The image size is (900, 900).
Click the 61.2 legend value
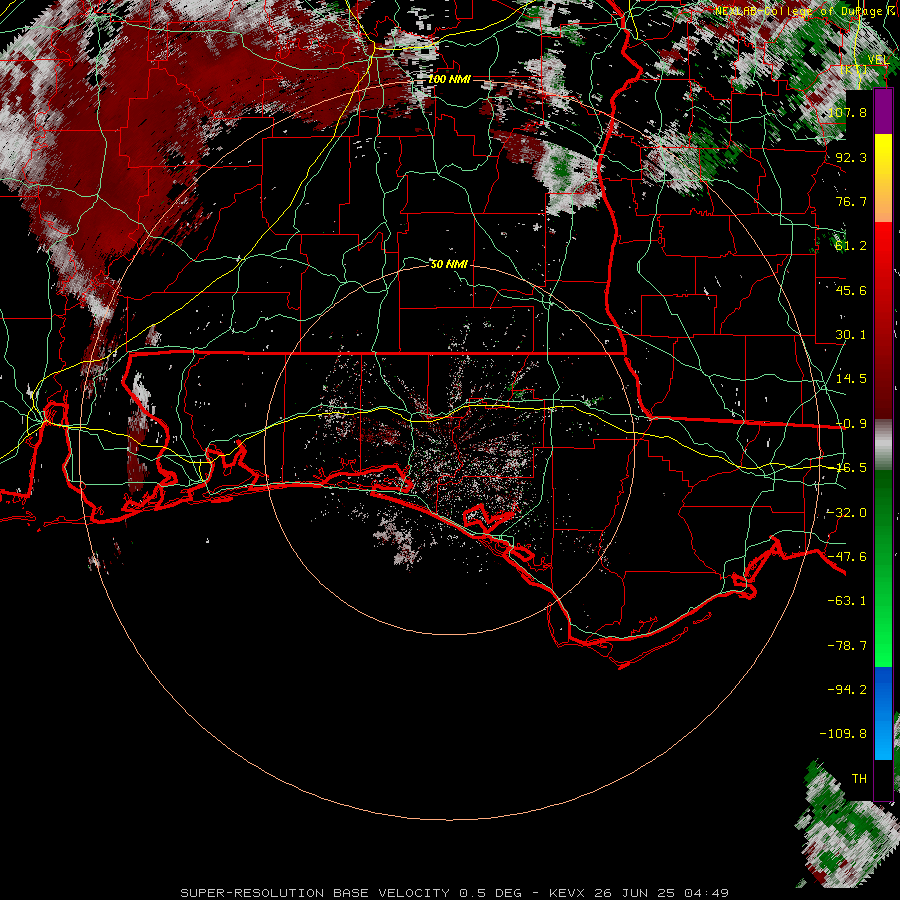tap(851, 246)
